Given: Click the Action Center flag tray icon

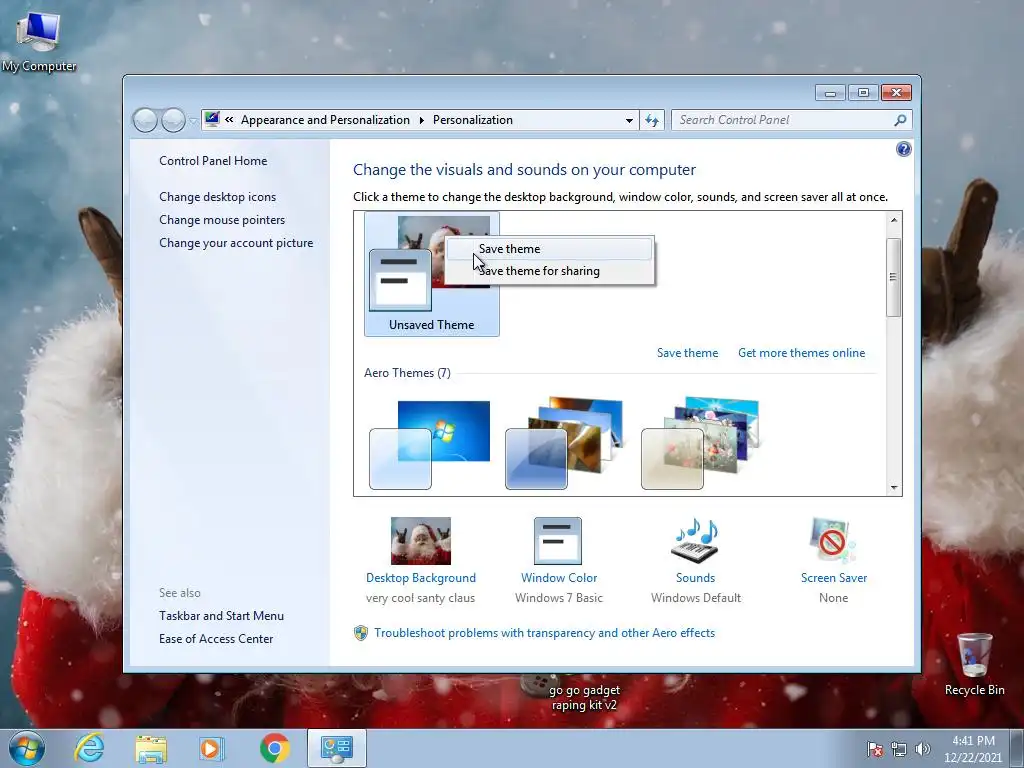Looking at the screenshot, I should click(875, 749).
